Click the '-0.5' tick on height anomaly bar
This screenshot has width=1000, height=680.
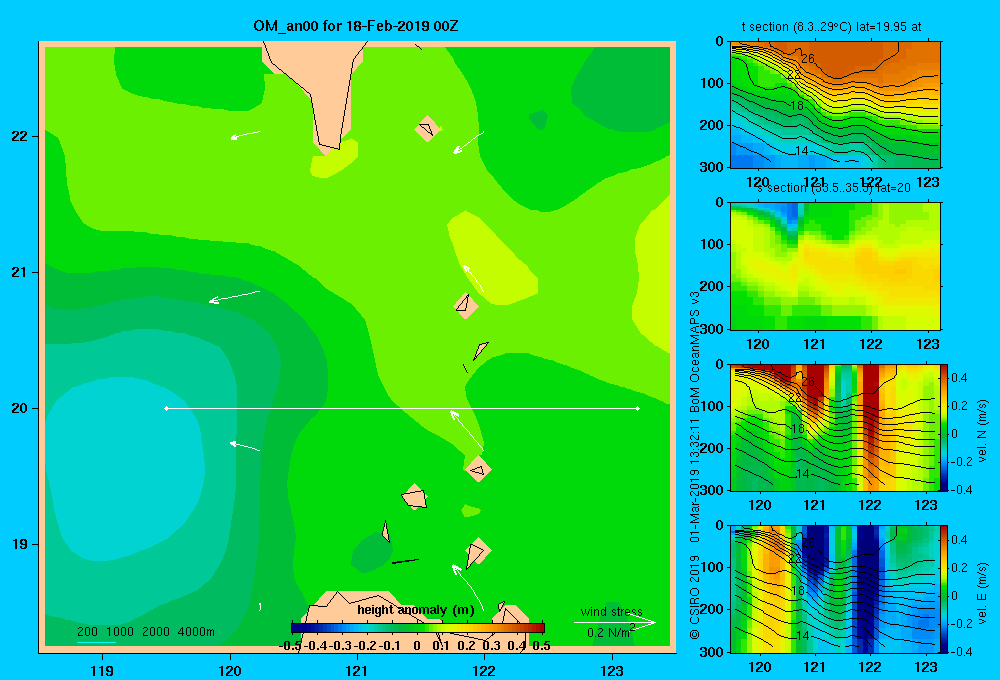pyautogui.click(x=290, y=646)
